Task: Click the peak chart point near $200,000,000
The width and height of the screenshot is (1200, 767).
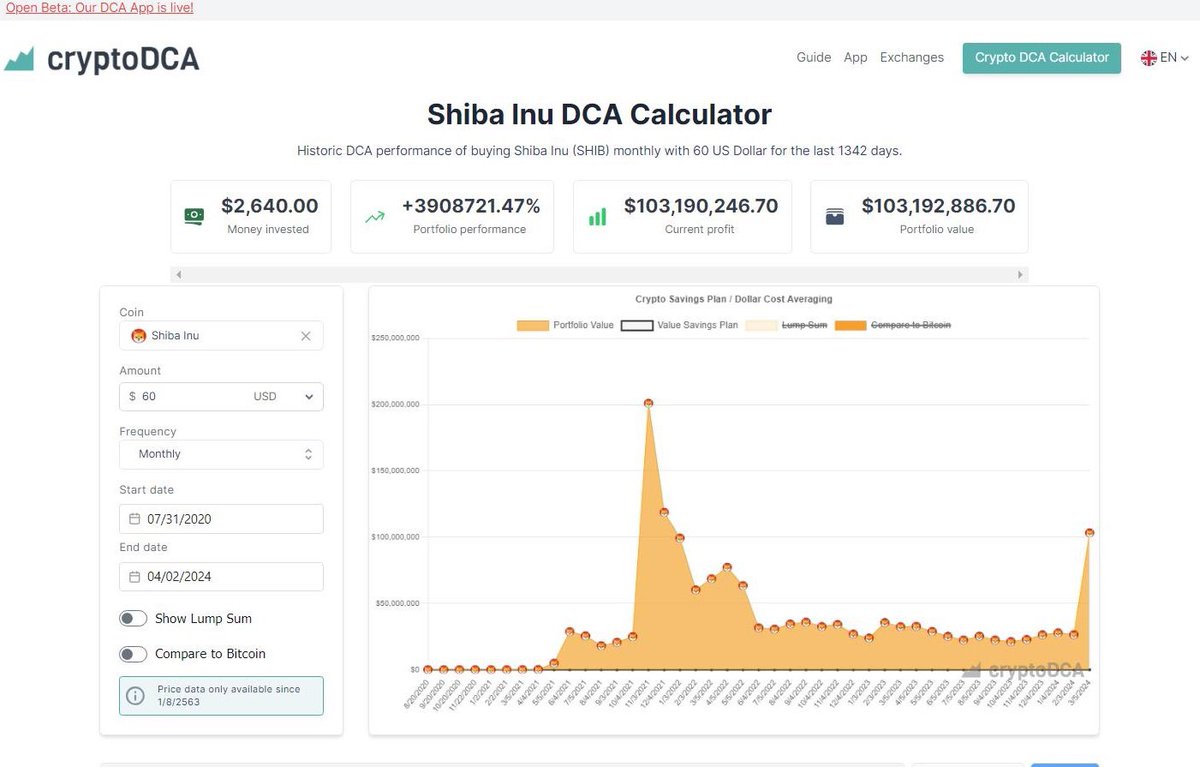Action: coord(649,403)
